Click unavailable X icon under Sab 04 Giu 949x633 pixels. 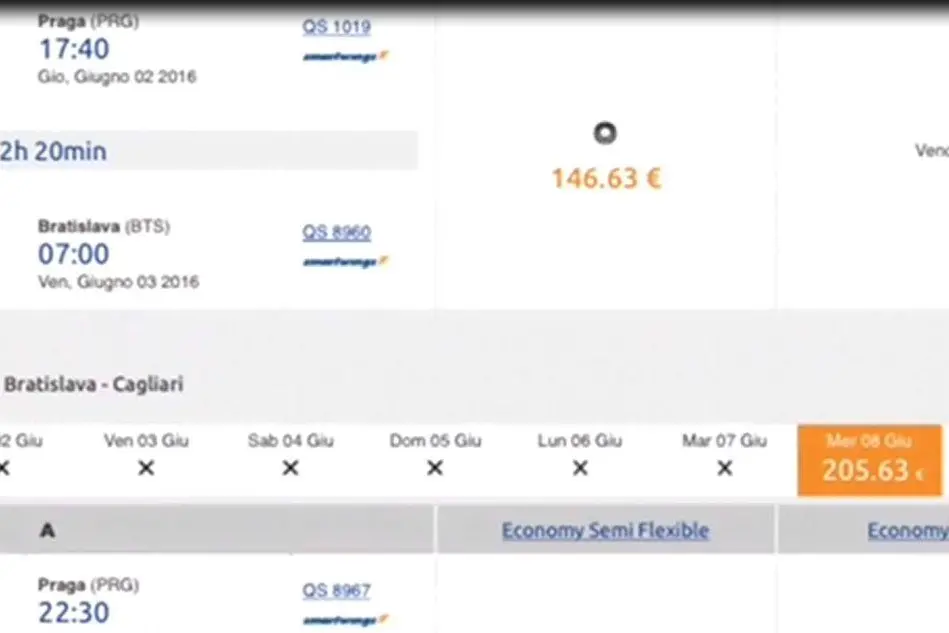click(291, 468)
